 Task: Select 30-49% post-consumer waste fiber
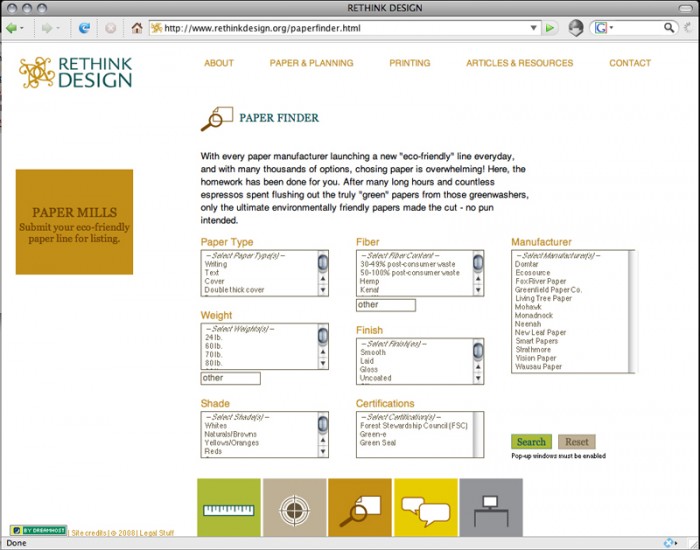[x=408, y=264]
